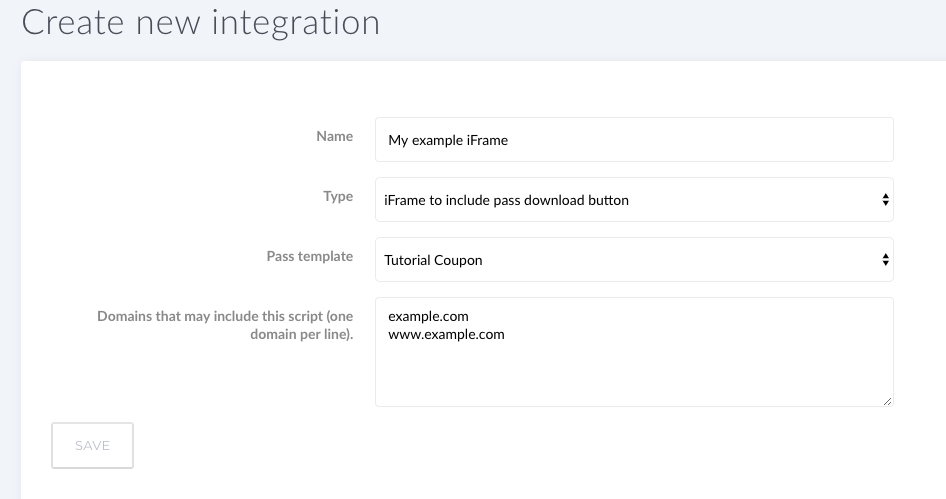Image resolution: width=946 pixels, height=499 pixels.
Task: Click the Domains textarea
Action: coord(634,352)
